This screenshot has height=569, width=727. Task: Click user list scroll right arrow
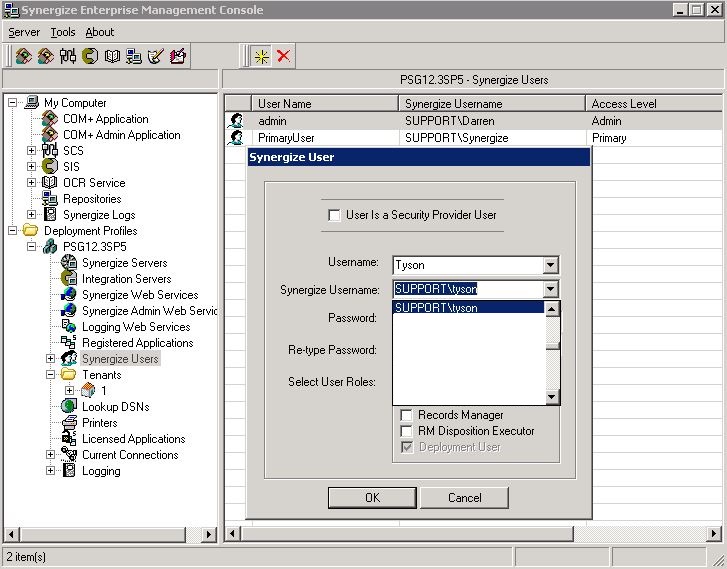(x=714, y=534)
